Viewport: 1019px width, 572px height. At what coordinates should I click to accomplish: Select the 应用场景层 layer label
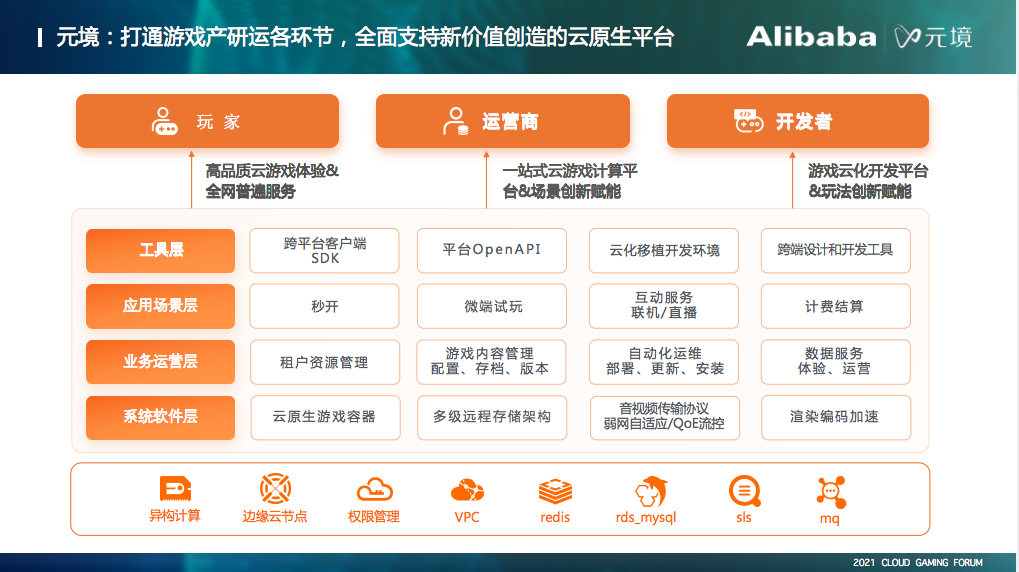pos(161,306)
